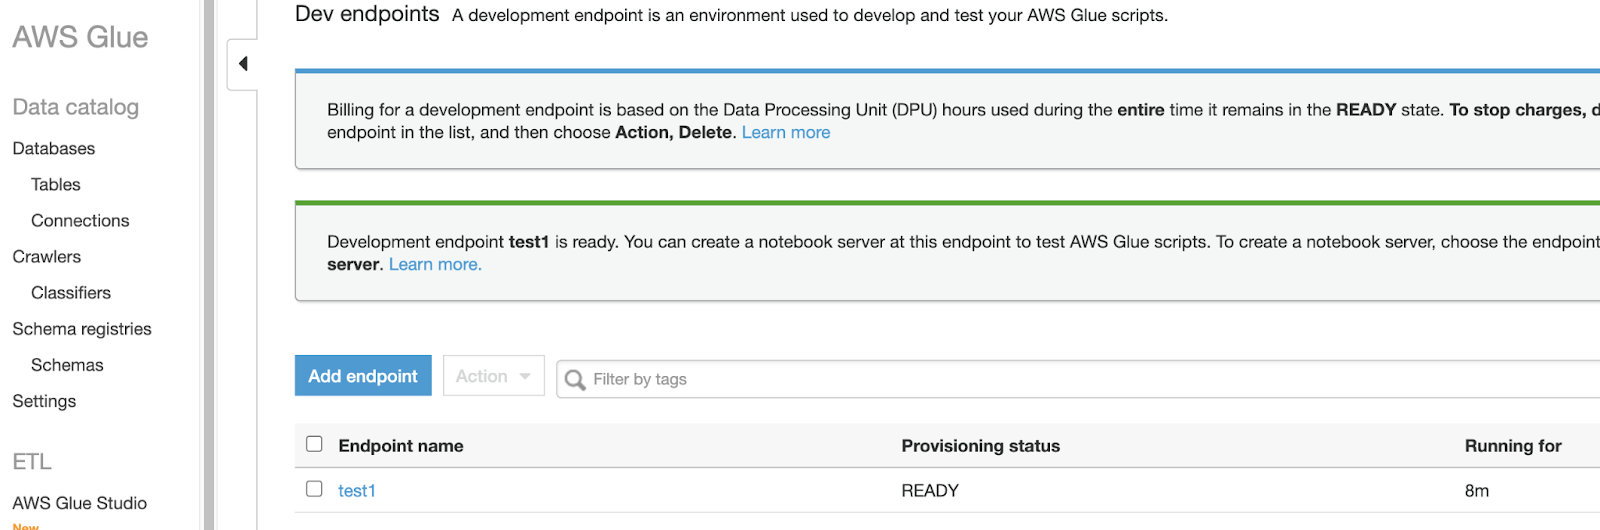Select the test1 endpoint checkbox
Viewport: 1600px width, 530px height.
coord(314,489)
